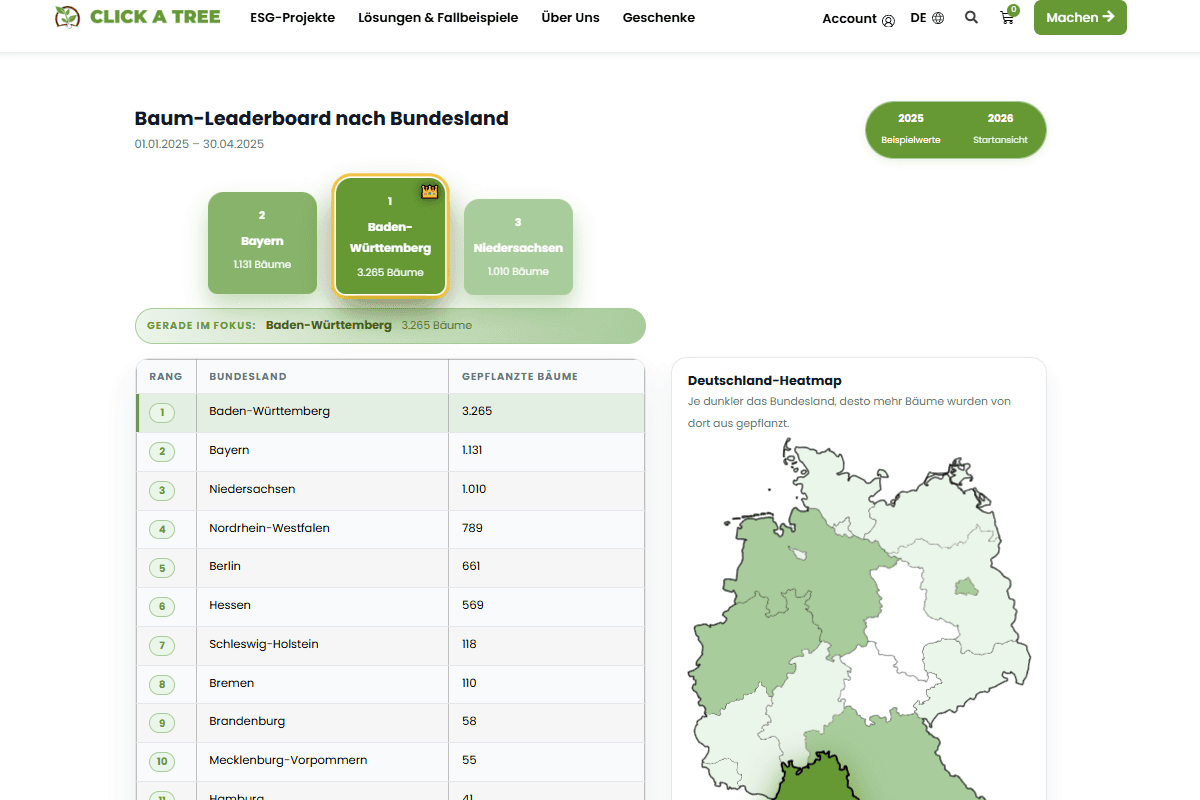Focus the Bayern card in the podium
Screen dimensions: 1200x800
[262, 243]
